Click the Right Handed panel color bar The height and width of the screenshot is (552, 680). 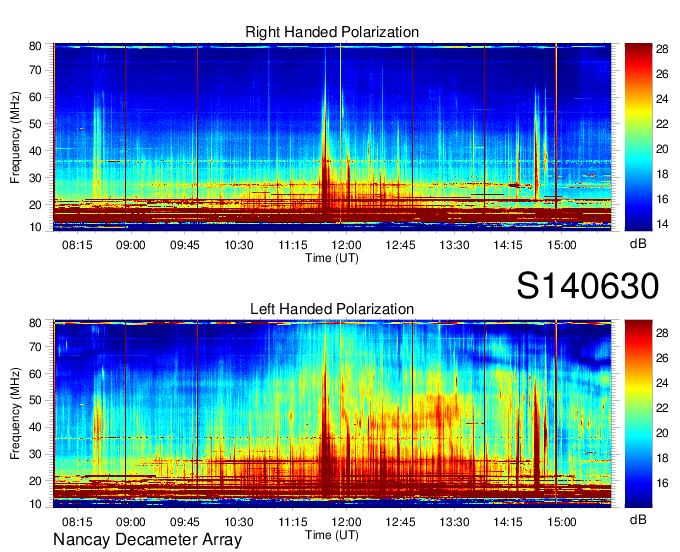tap(638, 137)
